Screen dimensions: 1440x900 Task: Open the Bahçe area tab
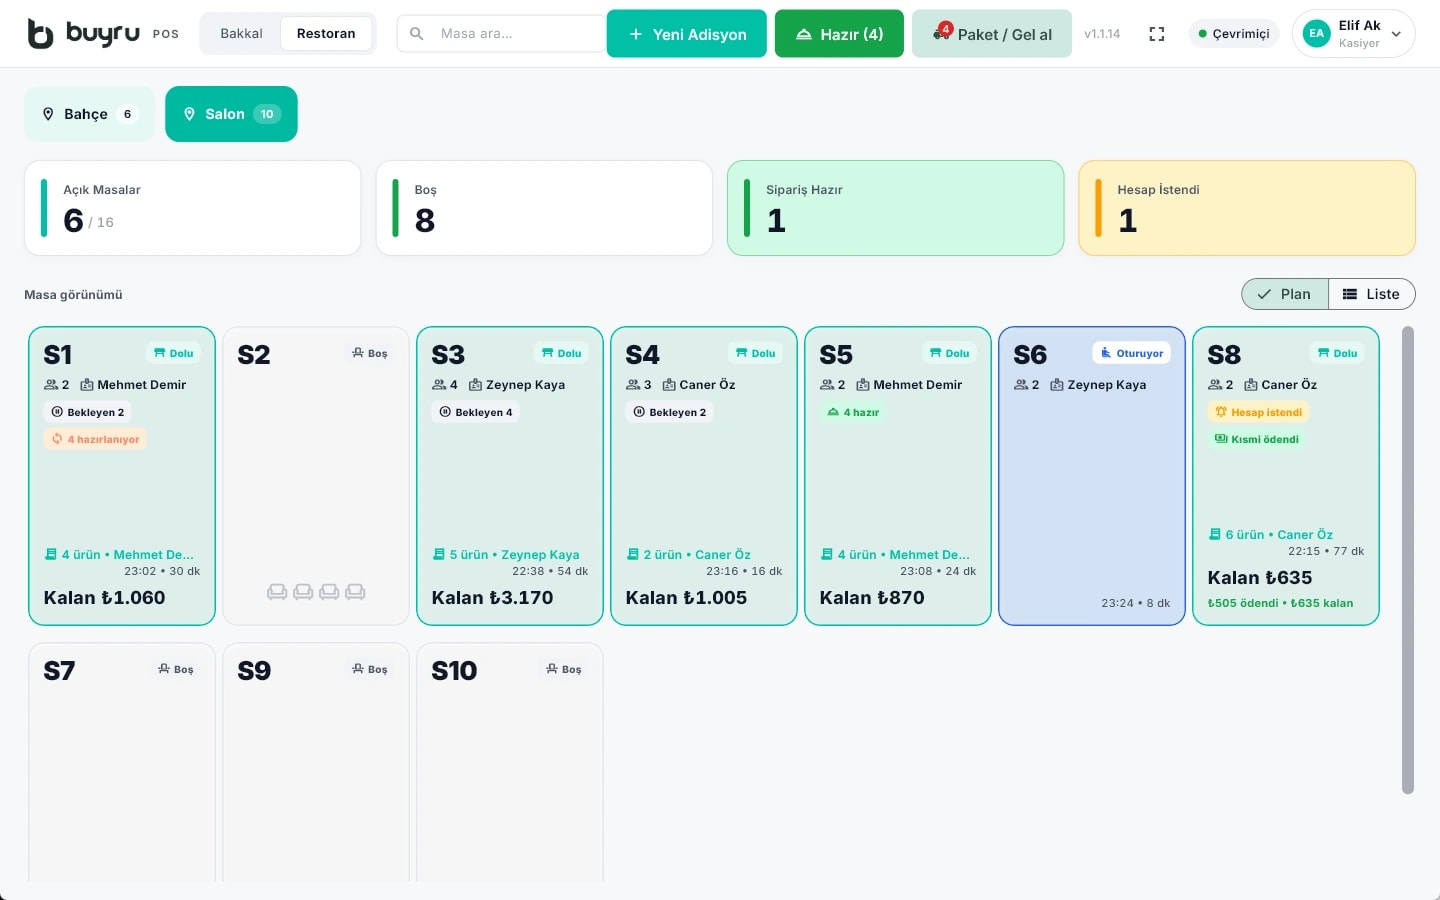tap(89, 114)
